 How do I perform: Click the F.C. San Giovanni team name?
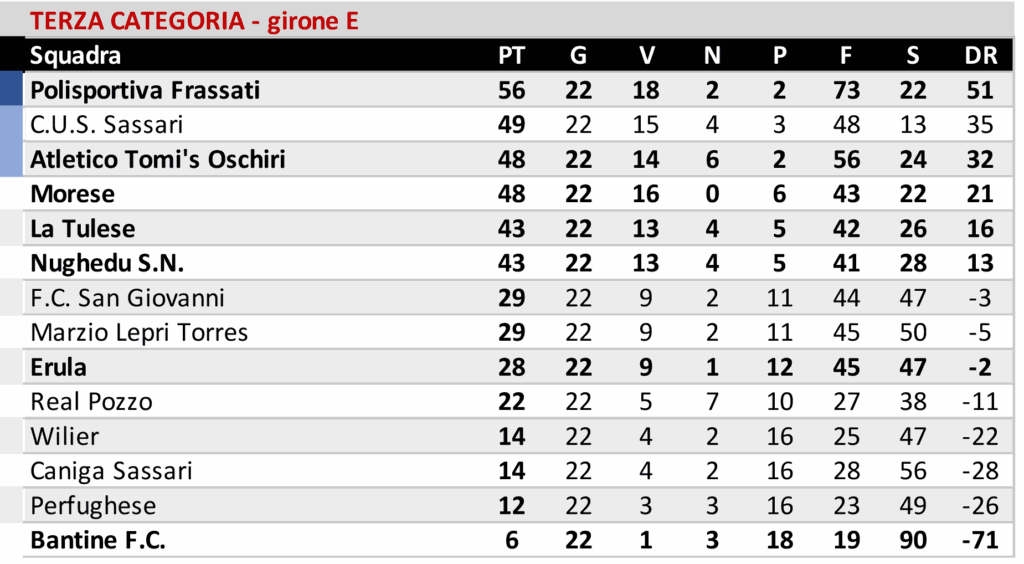pyautogui.click(x=128, y=298)
